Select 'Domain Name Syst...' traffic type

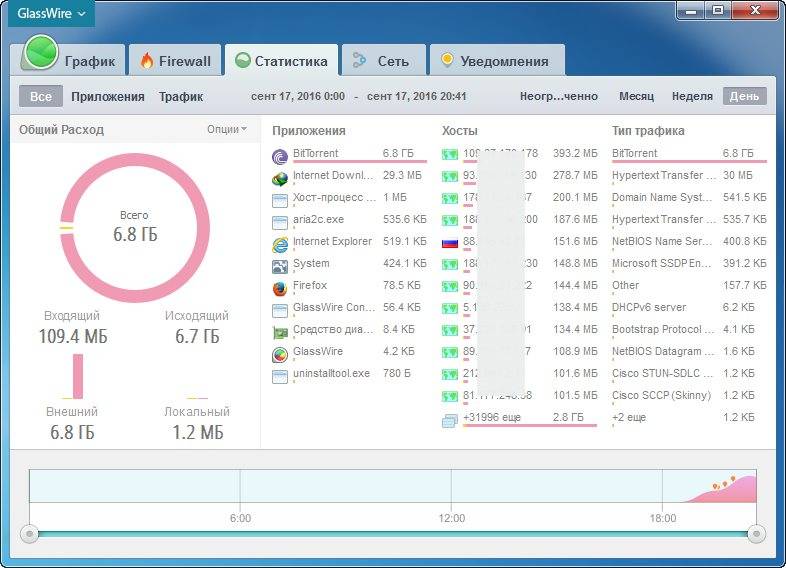click(x=689, y=197)
